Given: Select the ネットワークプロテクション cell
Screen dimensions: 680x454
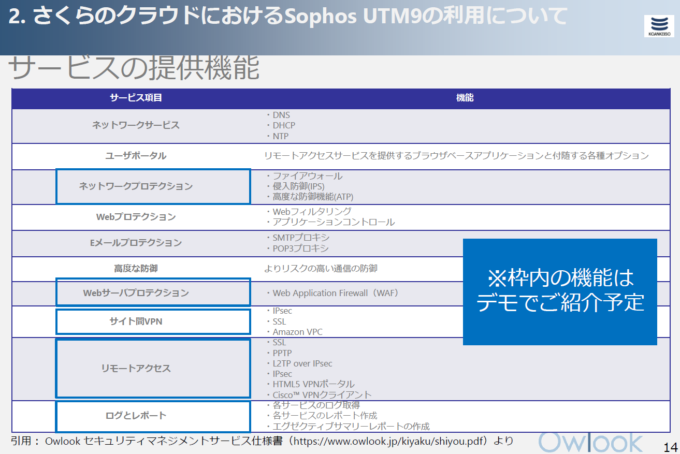Looking at the screenshot, I should coord(153,186).
